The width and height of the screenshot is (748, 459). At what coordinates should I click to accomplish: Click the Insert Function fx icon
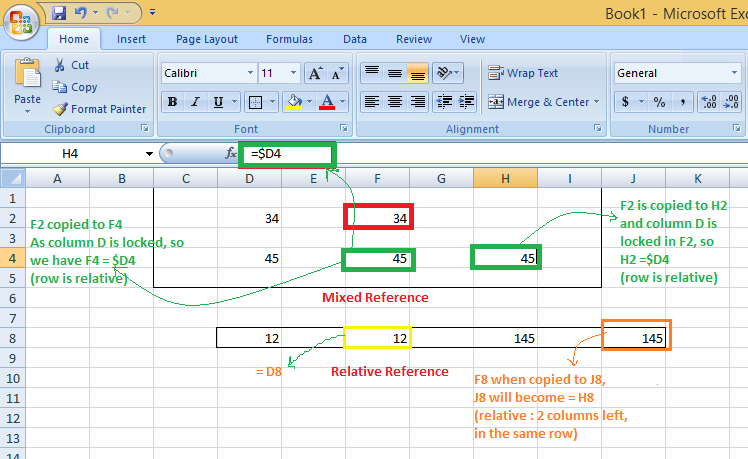click(231, 153)
